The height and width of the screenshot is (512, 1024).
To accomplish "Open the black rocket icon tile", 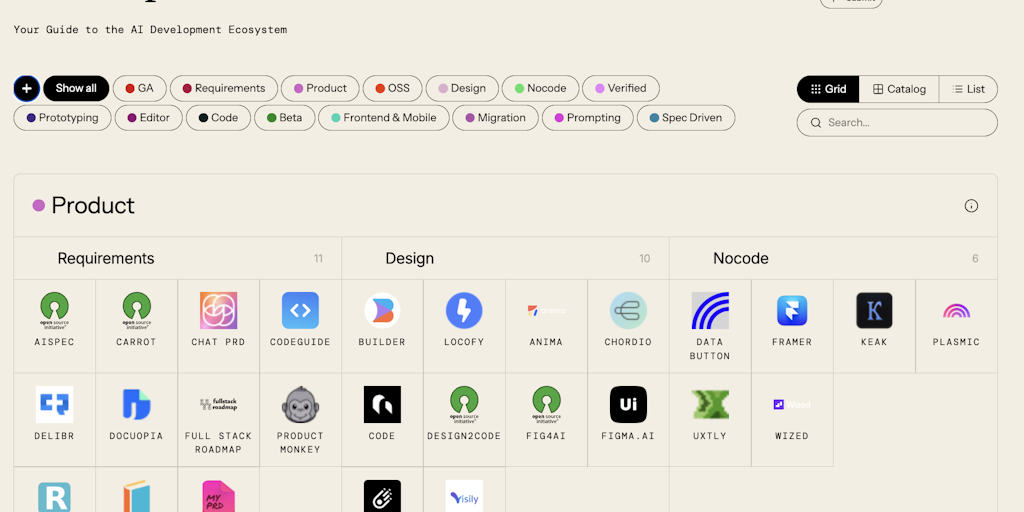I will 382,496.
